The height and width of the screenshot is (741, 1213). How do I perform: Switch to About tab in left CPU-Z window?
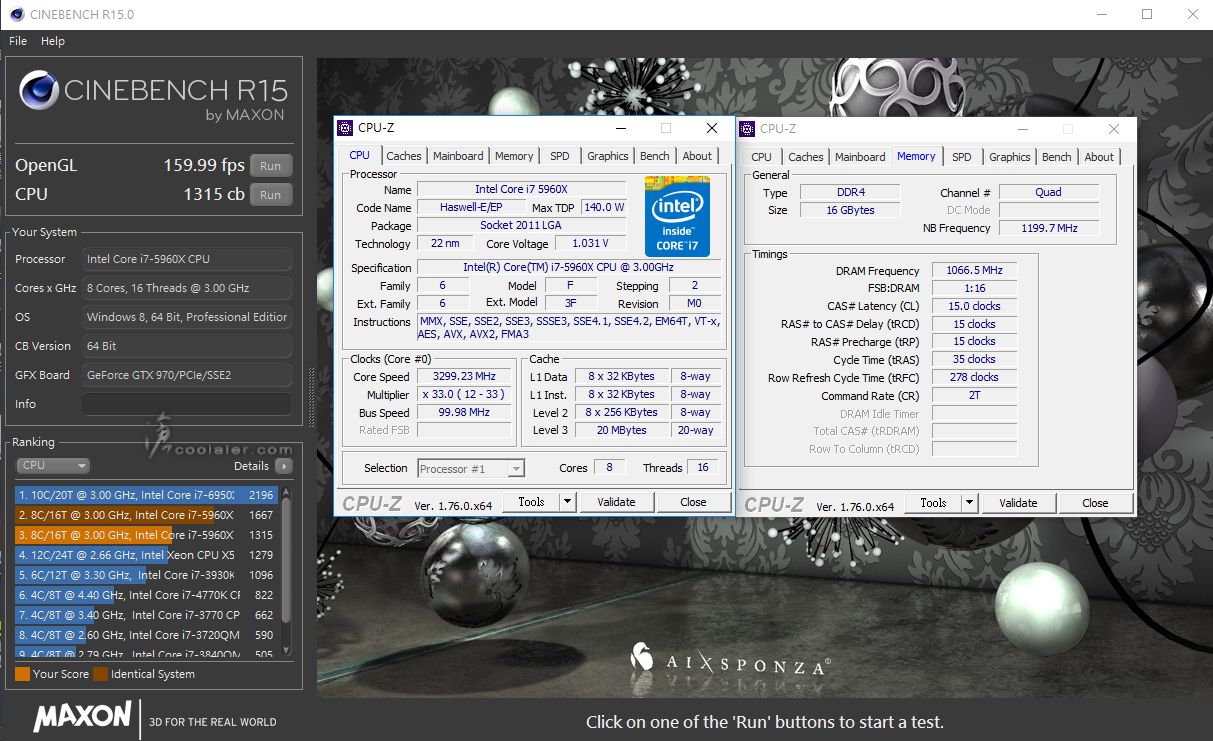click(697, 156)
